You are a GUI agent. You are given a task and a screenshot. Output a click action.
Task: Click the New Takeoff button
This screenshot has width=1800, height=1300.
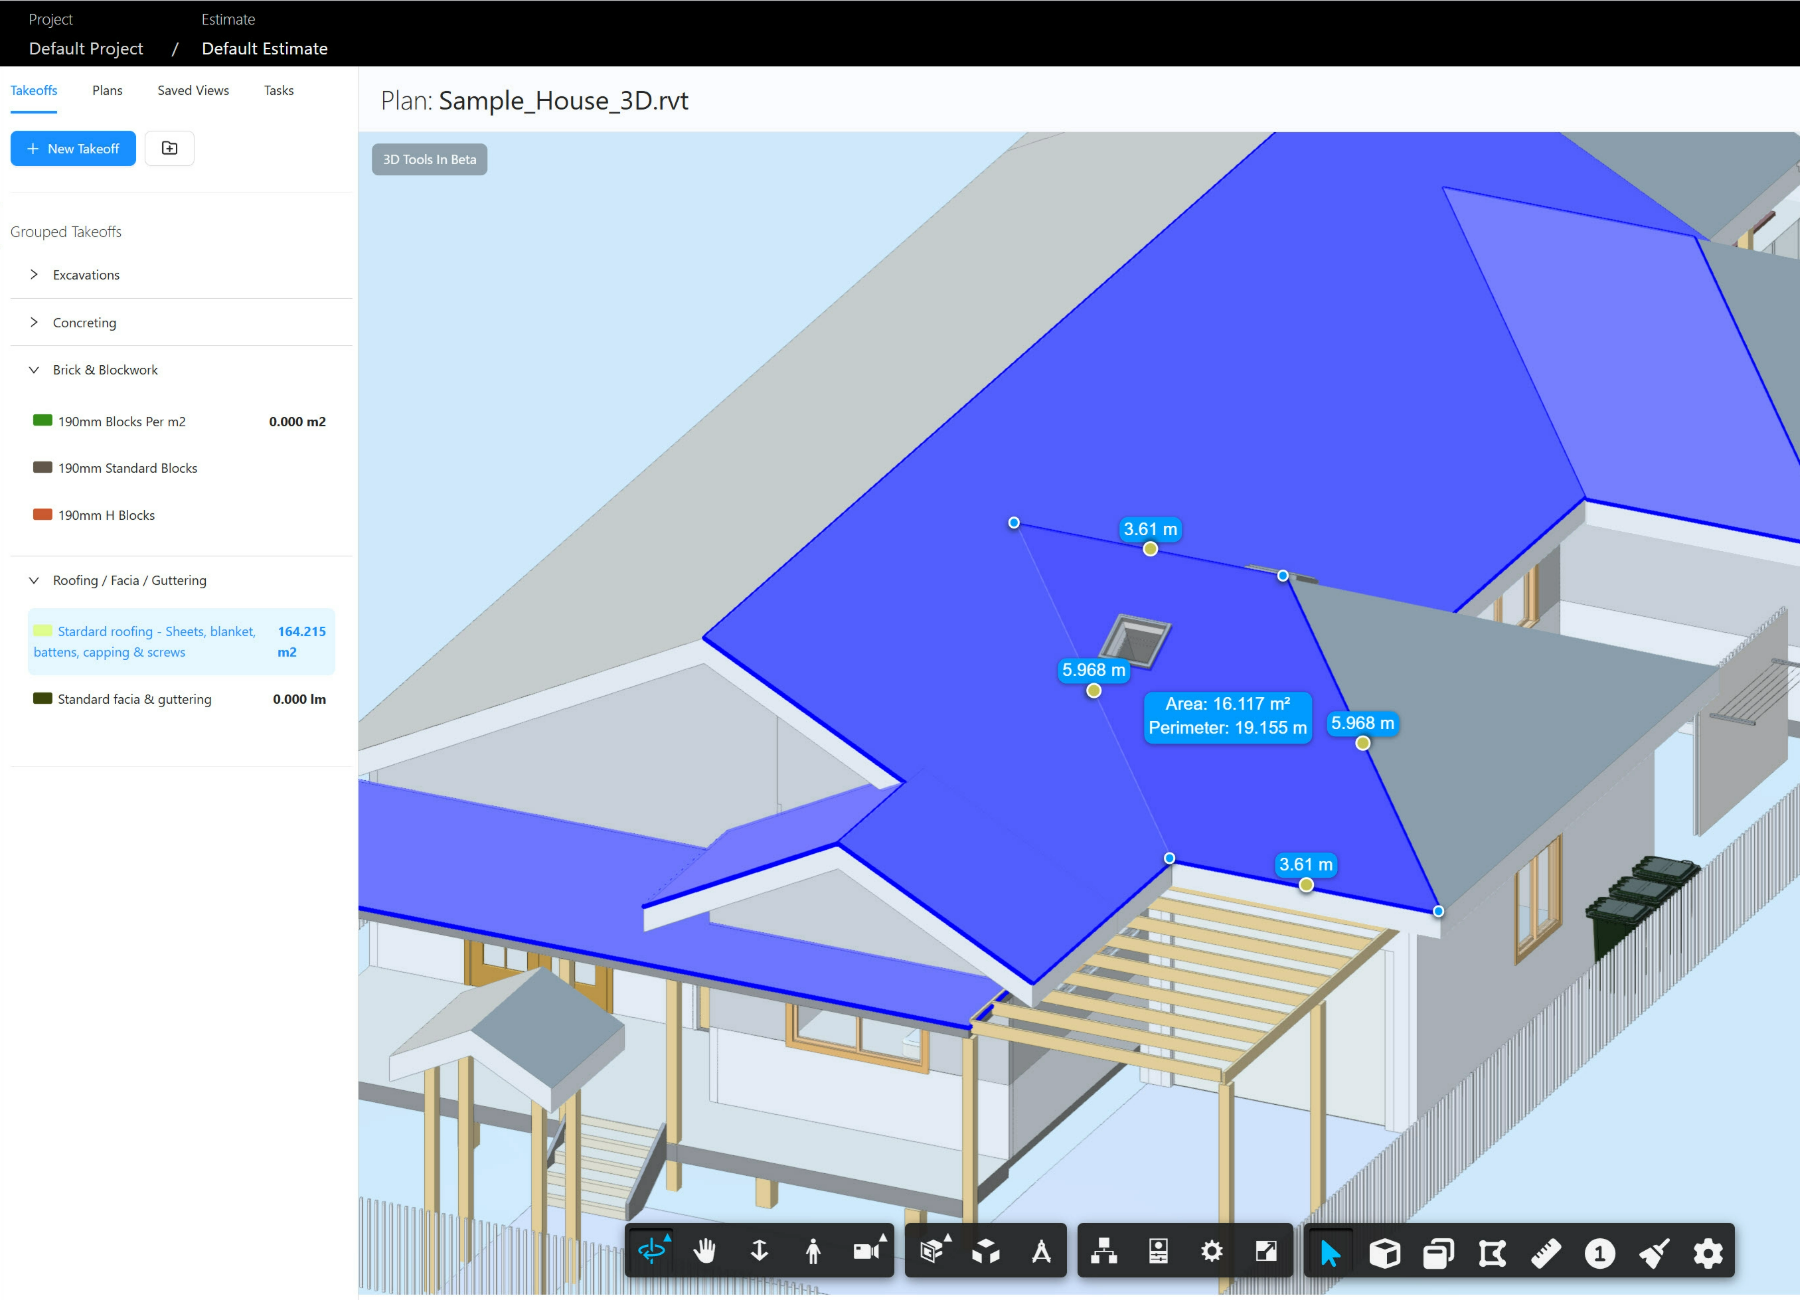pyautogui.click(x=72, y=148)
